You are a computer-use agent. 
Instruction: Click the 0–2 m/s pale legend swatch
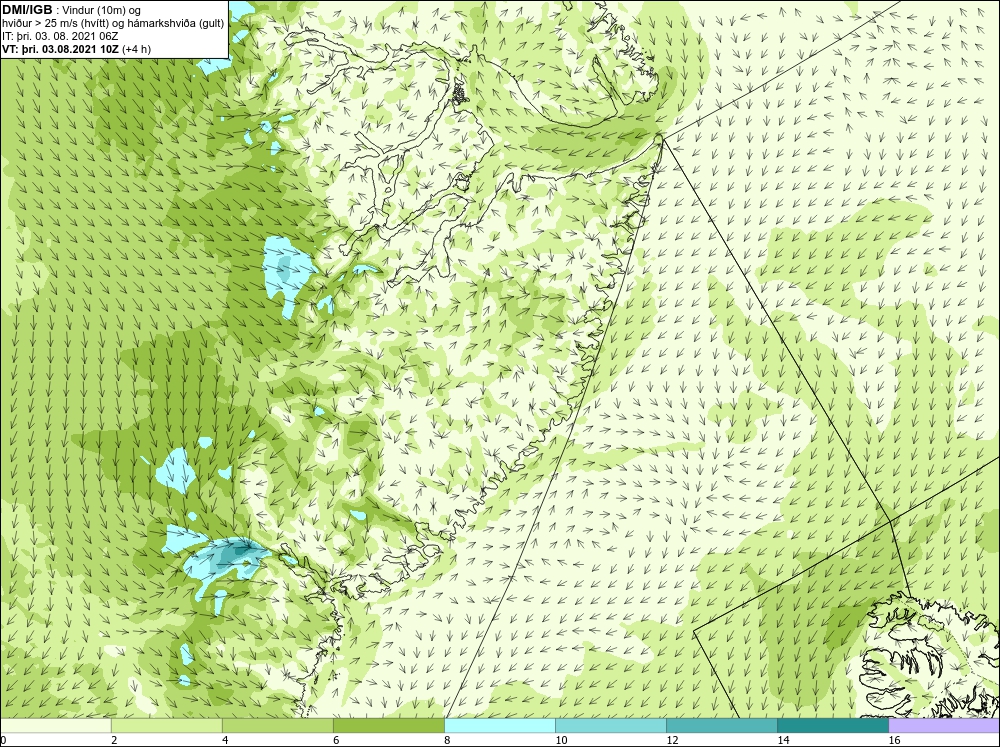click(56, 726)
